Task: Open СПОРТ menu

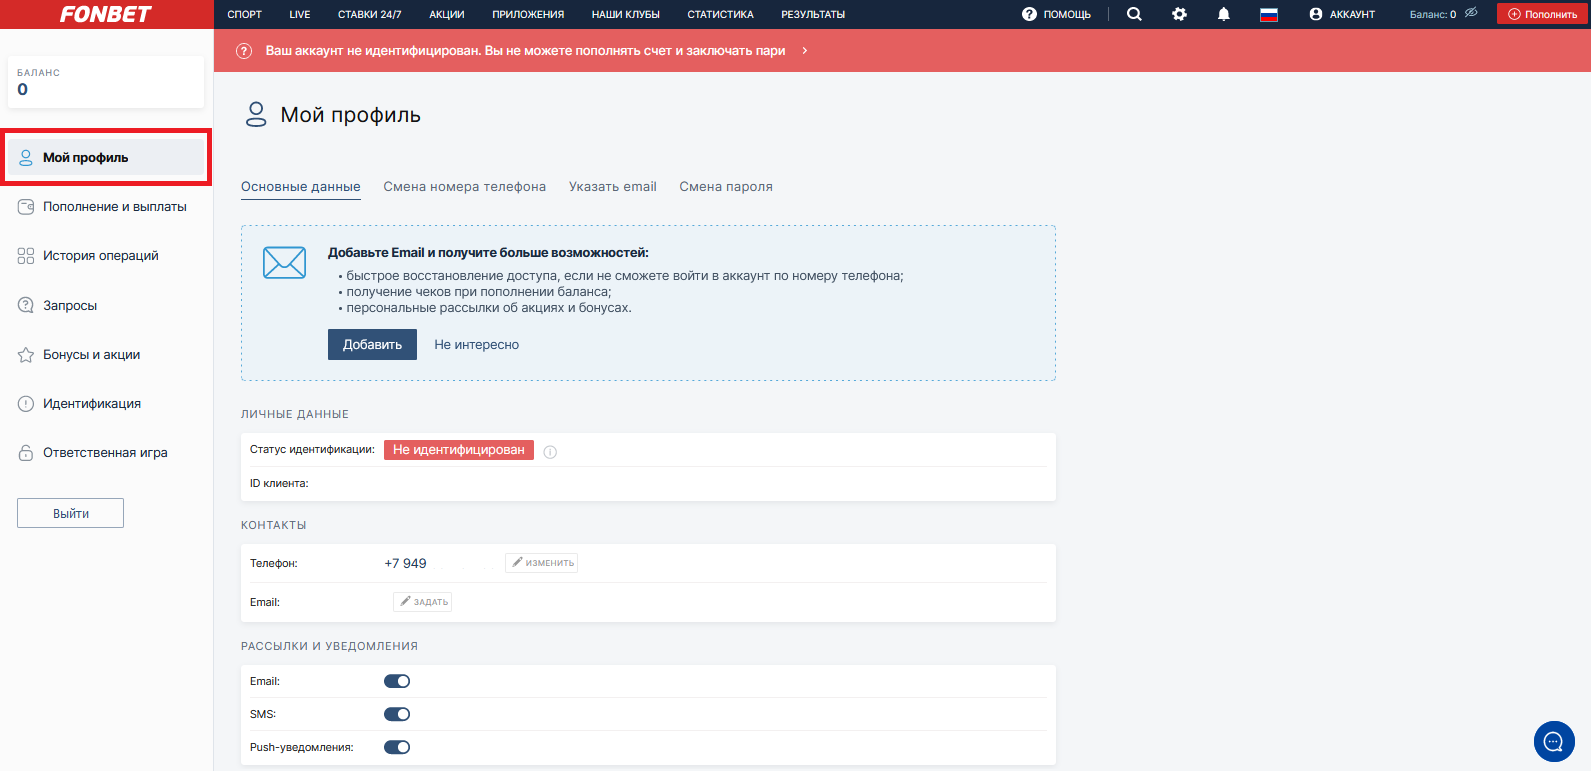Action: click(244, 14)
